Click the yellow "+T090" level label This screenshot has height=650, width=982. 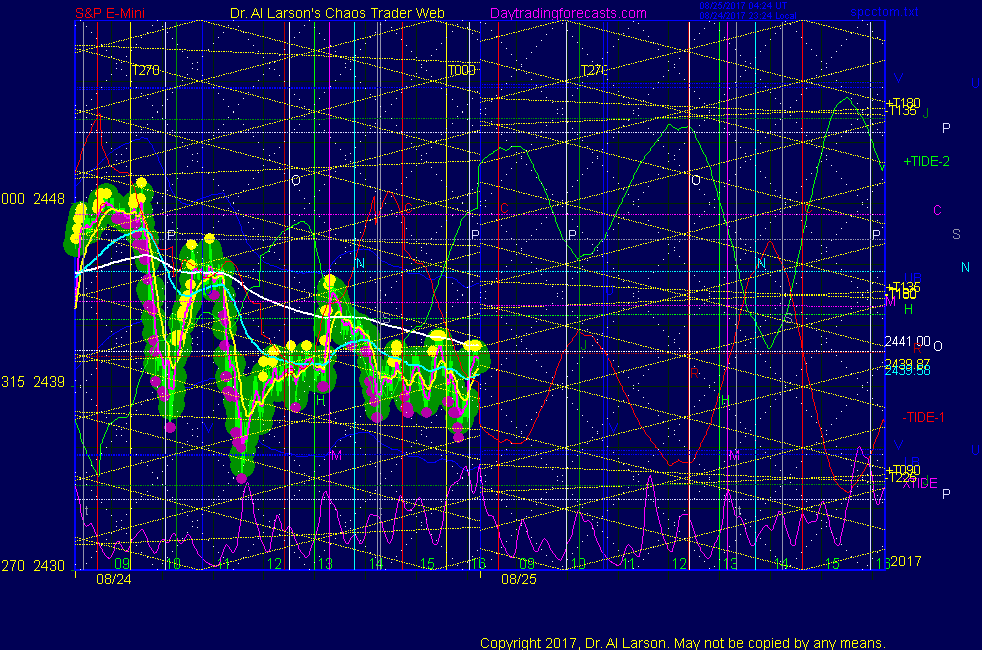[903, 470]
